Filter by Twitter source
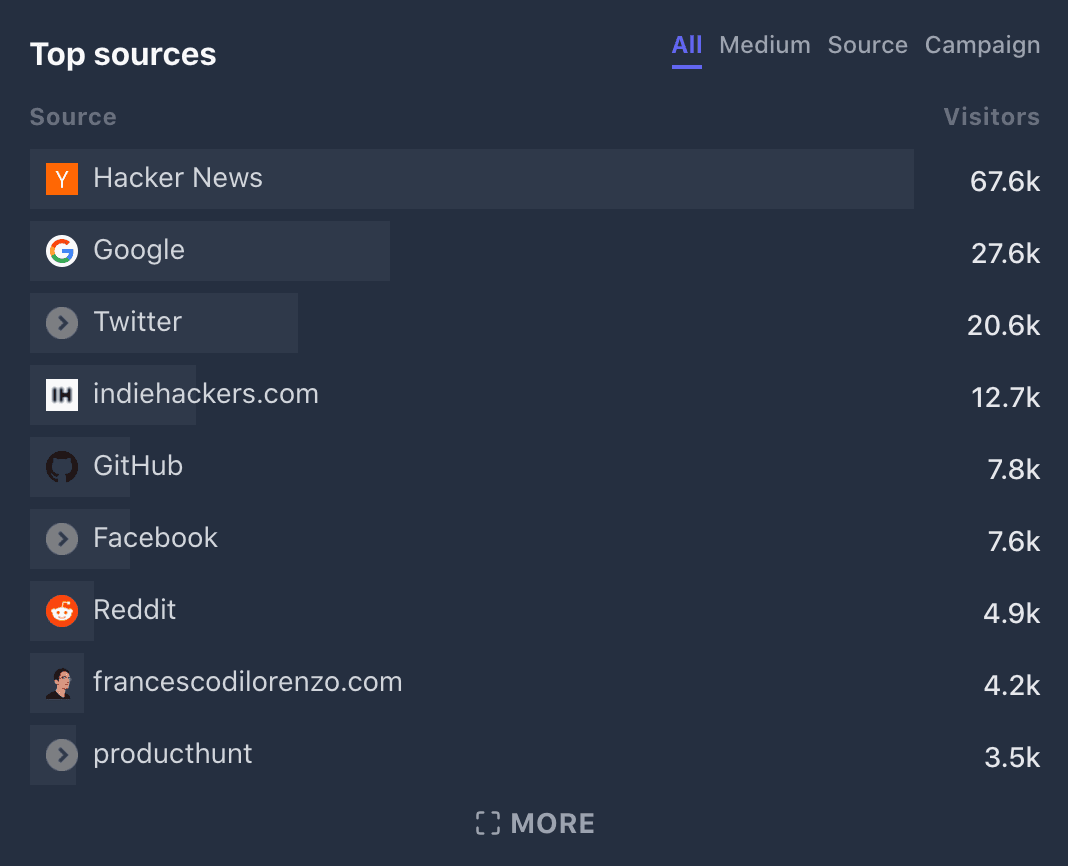The width and height of the screenshot is (1068, 866). click(138, 322)
